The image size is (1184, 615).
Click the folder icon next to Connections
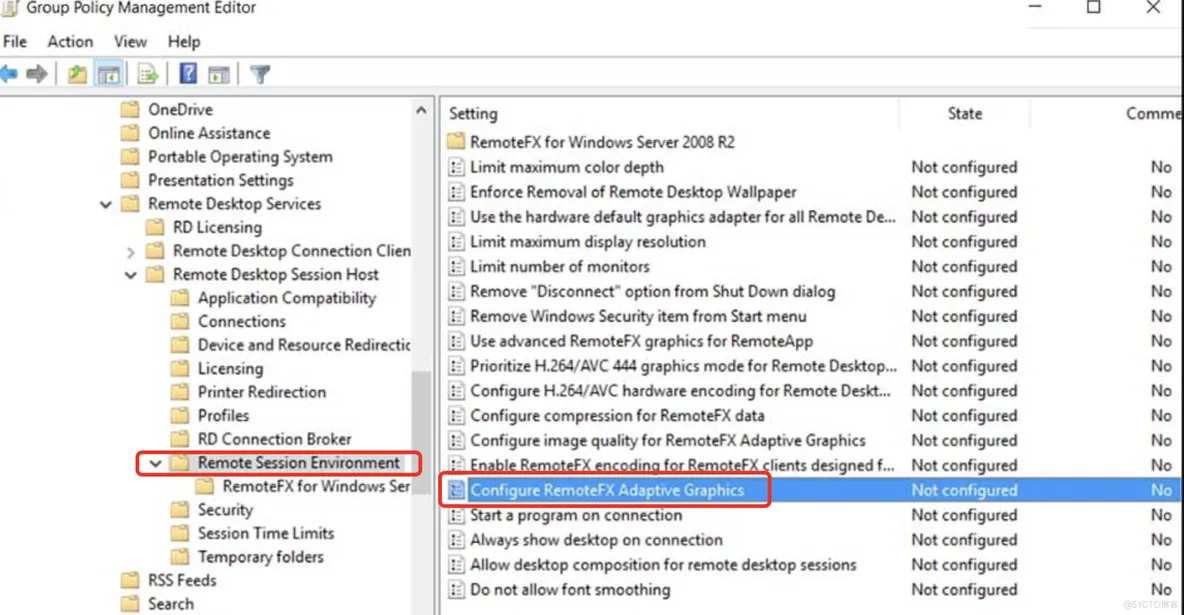(180, 321)
